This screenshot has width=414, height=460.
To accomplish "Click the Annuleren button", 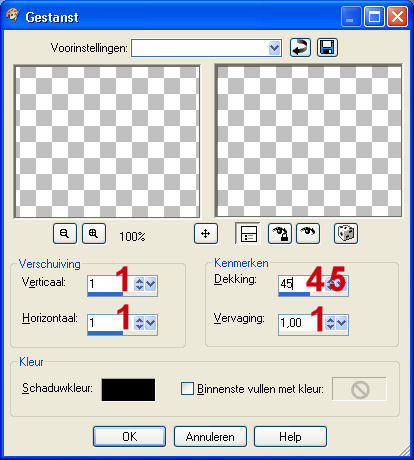I will click(210, 436).
